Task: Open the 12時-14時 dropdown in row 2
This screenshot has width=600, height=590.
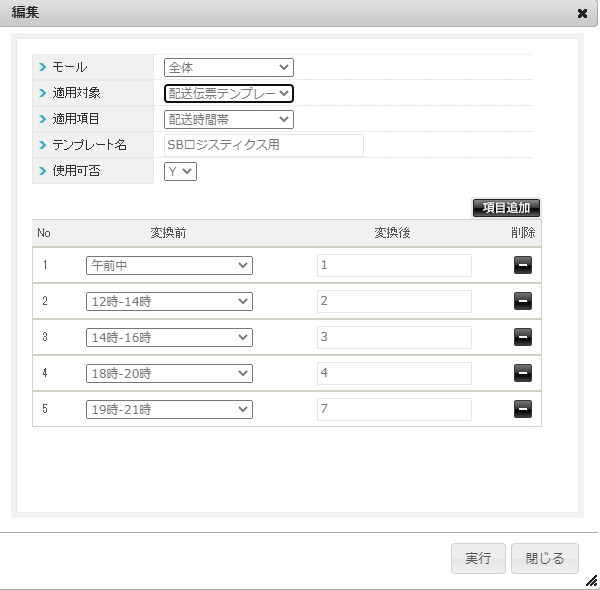Action: click(169, 301)
